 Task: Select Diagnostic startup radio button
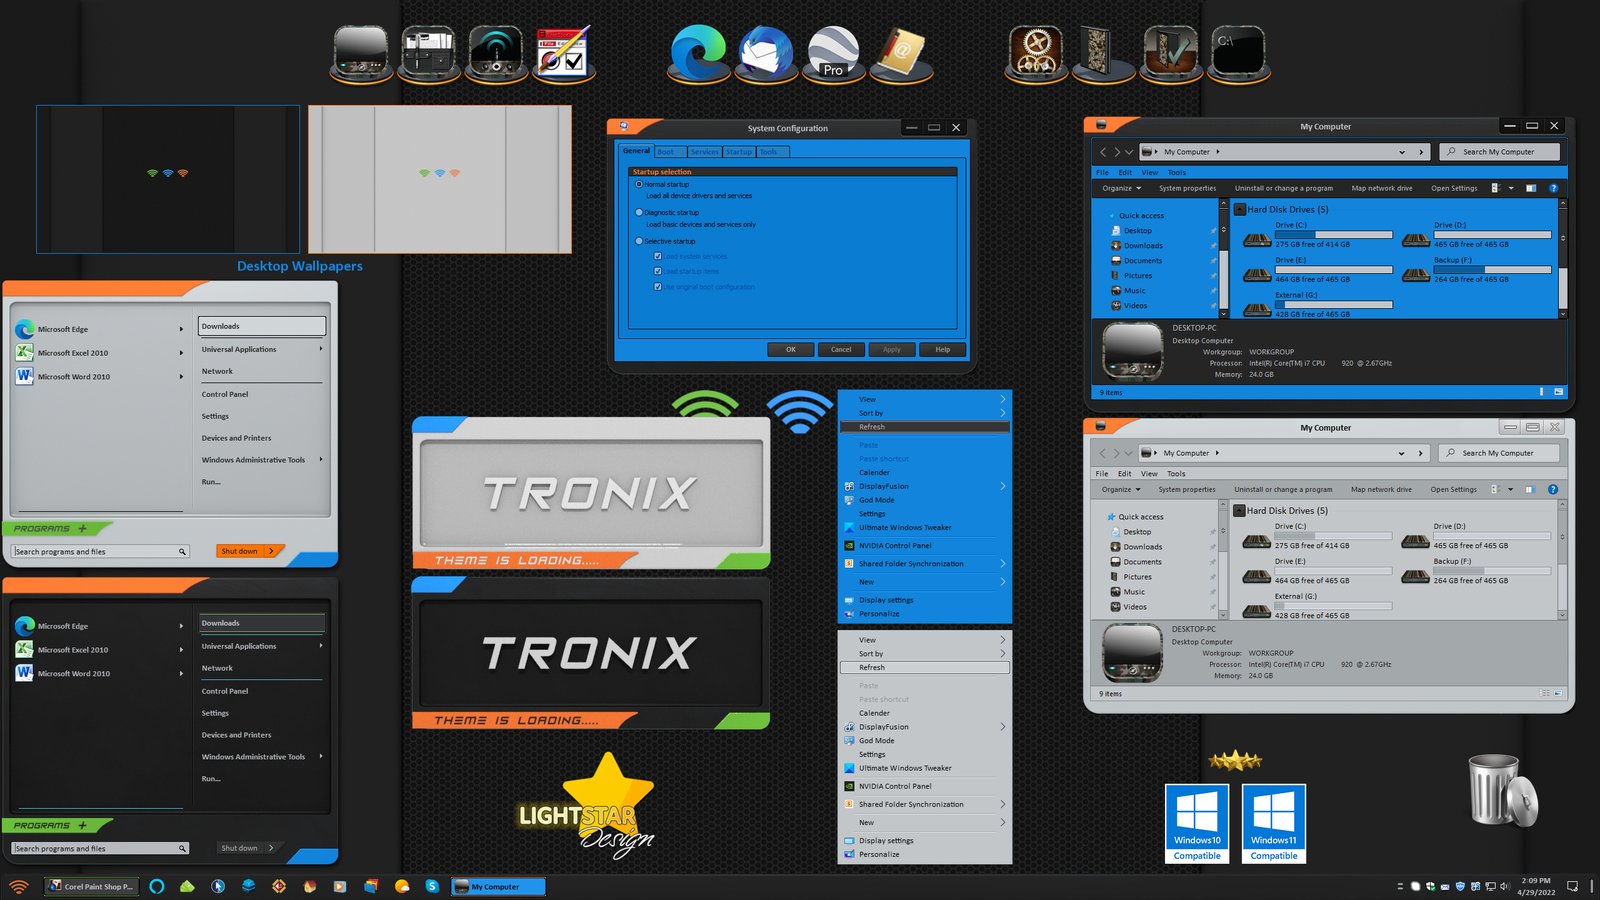[639, 212]
